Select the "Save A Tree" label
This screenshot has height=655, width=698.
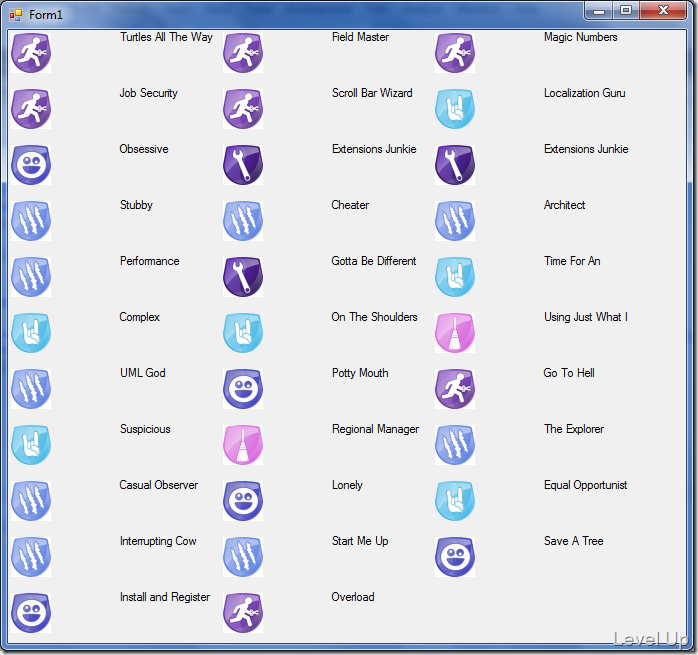[x=573, y=541]
